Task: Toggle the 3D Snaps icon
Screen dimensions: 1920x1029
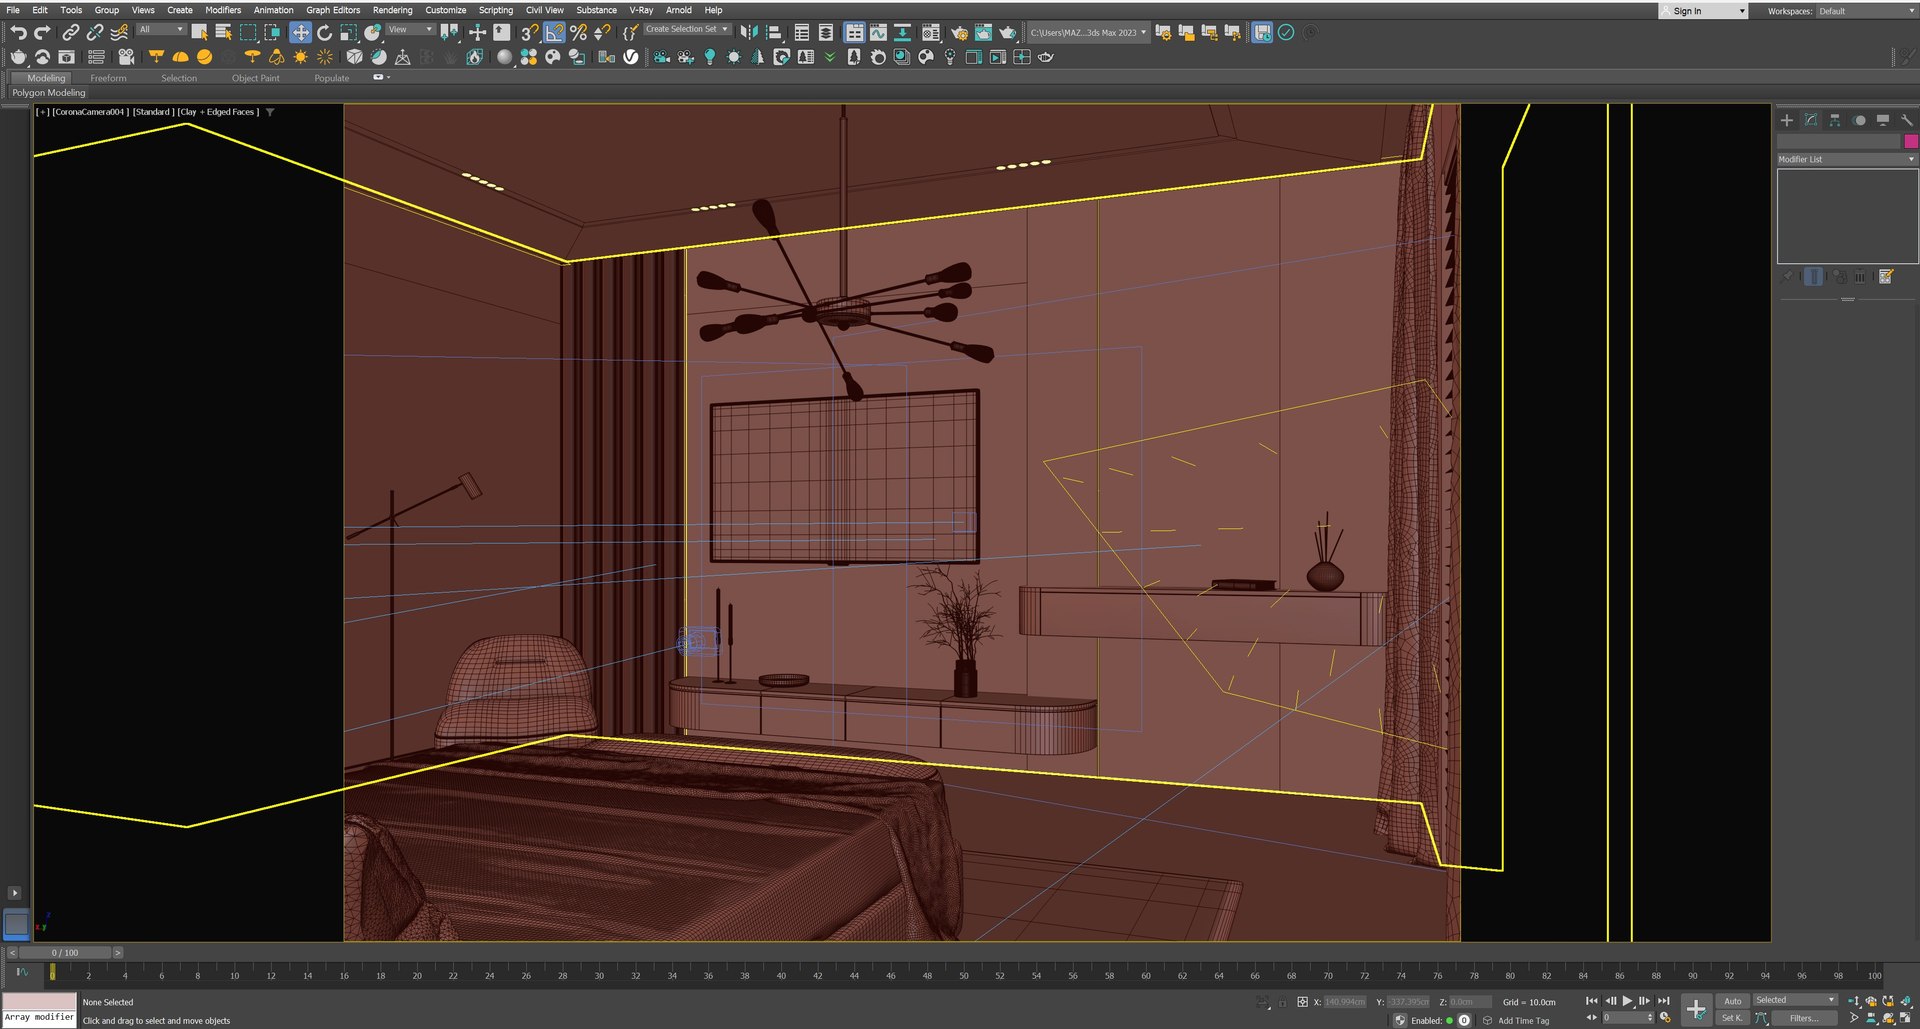Action: click(x=530, y=33)
